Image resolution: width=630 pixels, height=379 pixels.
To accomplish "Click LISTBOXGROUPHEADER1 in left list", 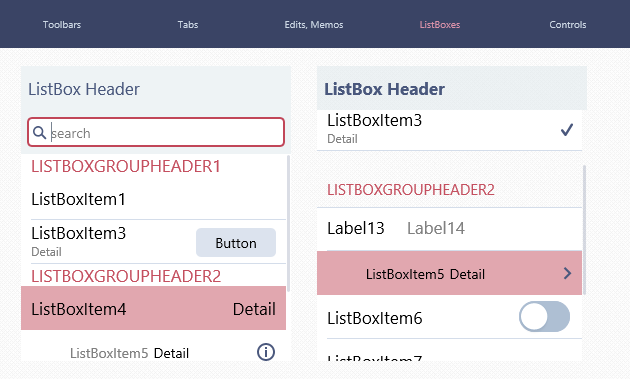I will pos(126,166).
